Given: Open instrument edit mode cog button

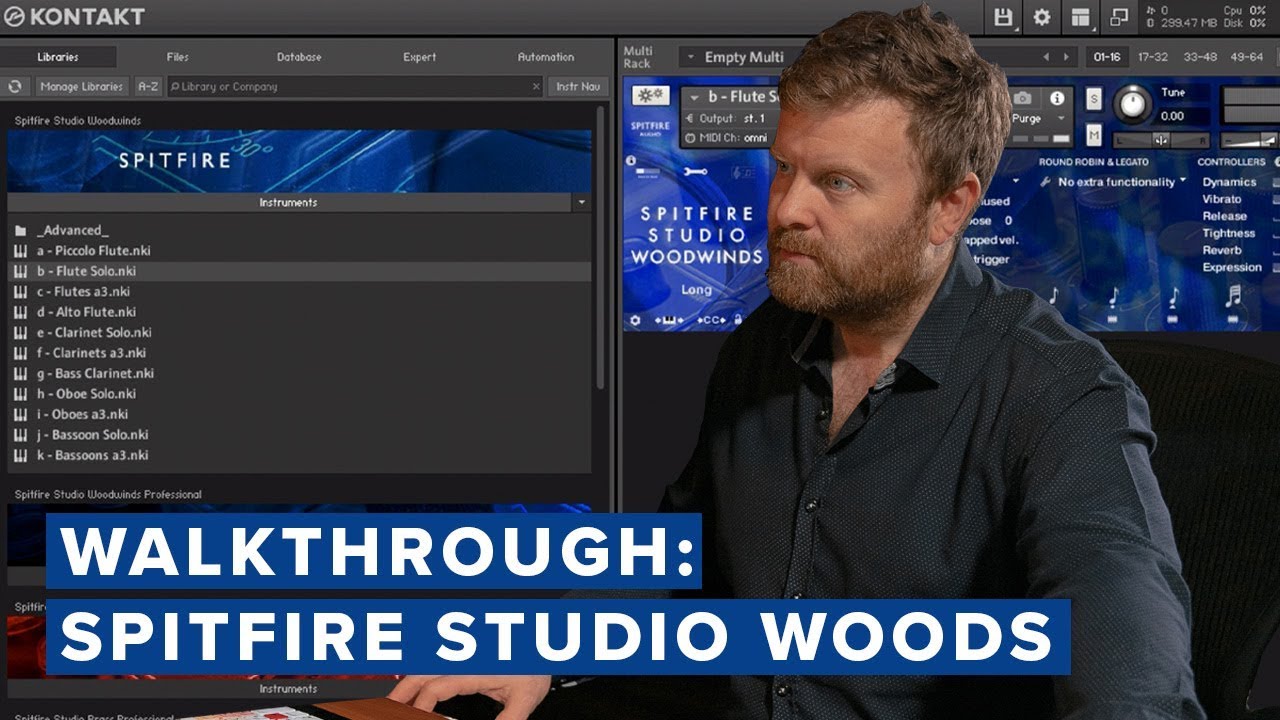Looking at the screenshot, I should click(650, 96).
